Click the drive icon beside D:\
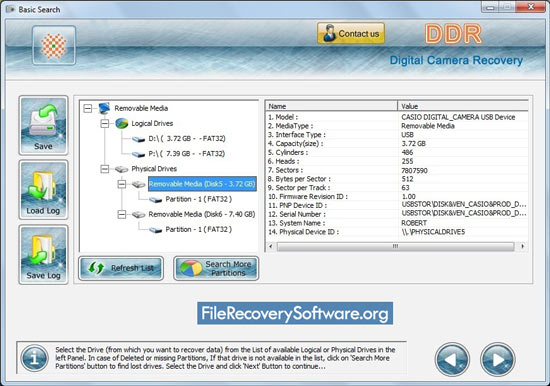The image size is (550, 386). (139, 139)
